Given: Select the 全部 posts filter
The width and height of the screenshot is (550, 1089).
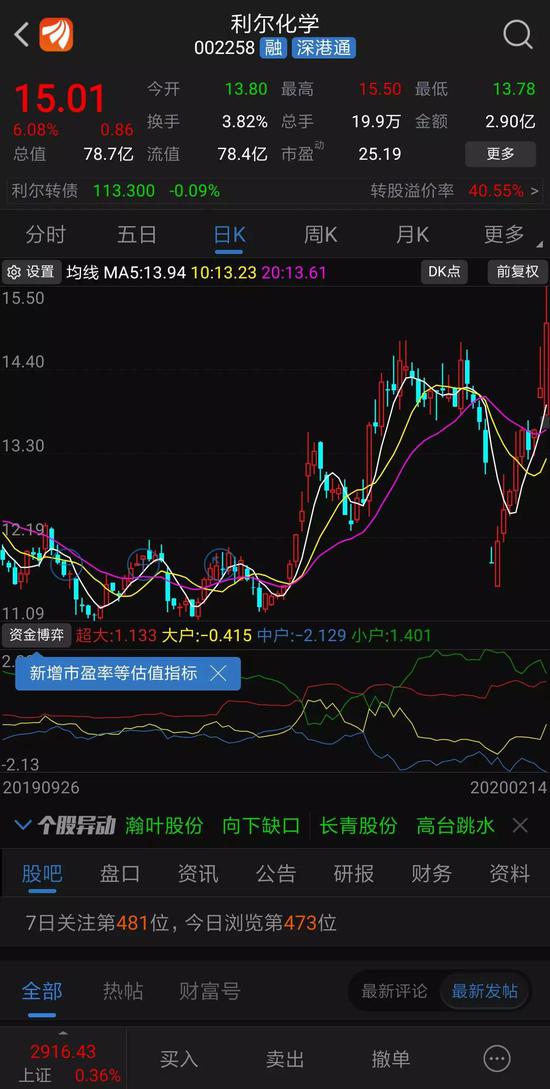Looking at the screenshot, I should click(42, 991).
